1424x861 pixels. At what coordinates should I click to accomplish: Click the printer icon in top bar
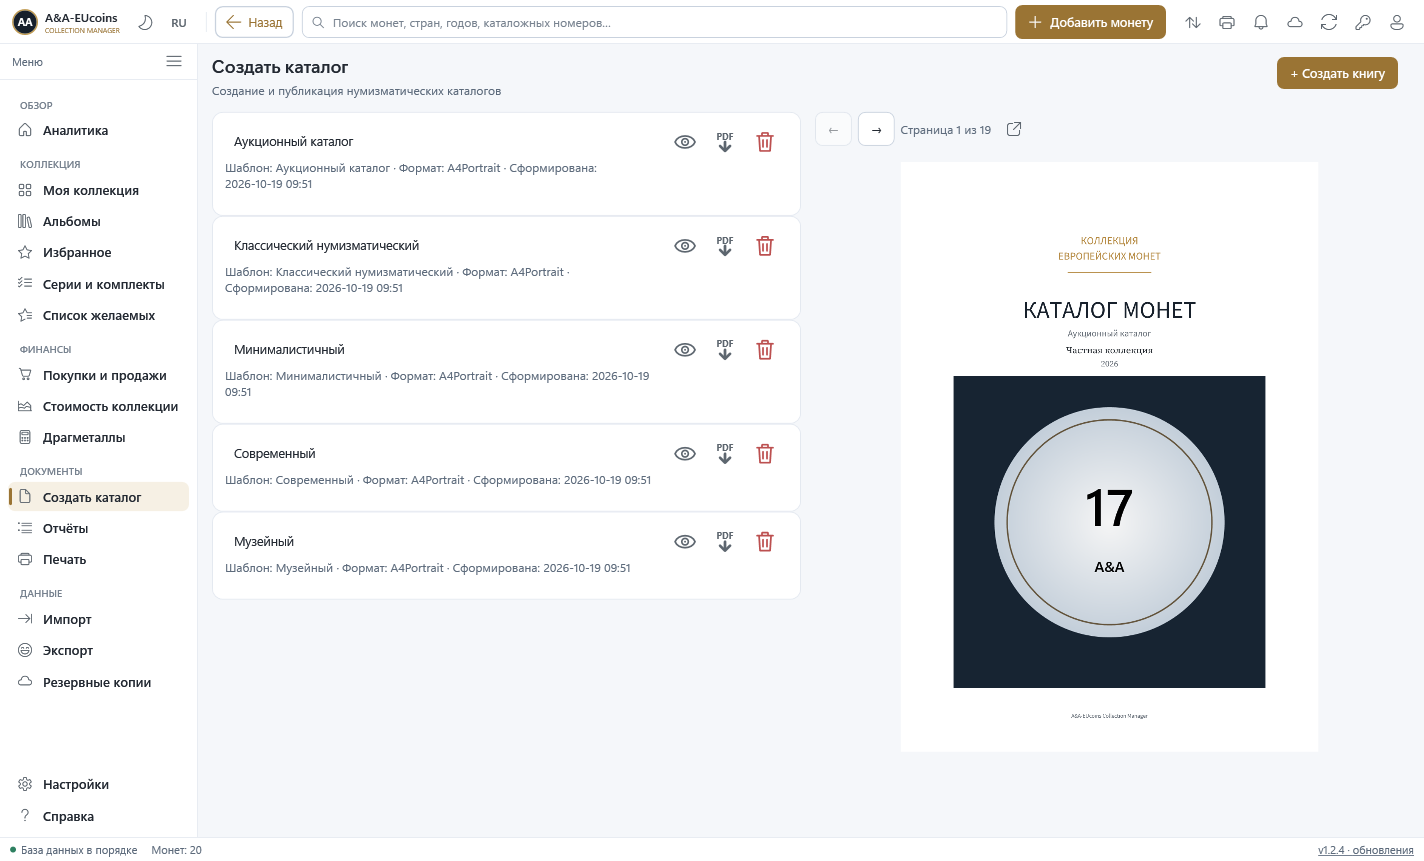1227,22
